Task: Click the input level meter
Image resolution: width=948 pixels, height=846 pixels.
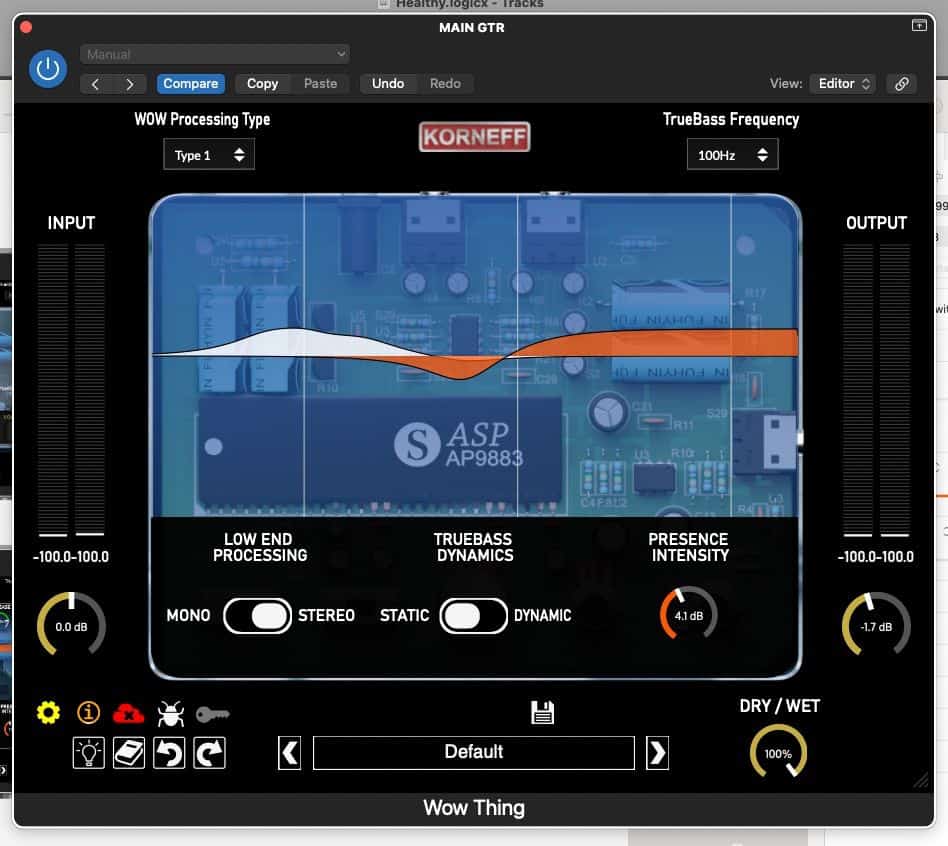Action: click(x=71, y=391)
